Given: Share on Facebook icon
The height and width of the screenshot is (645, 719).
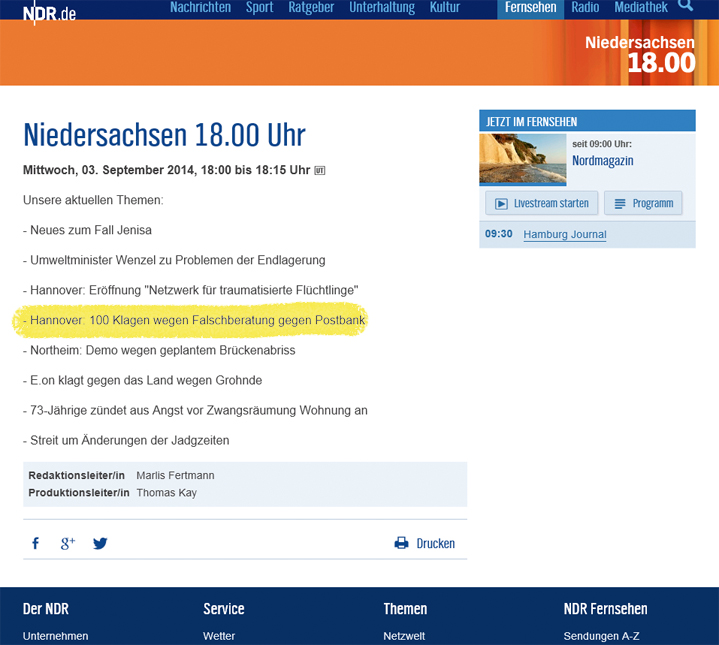Looking at the screenshot, I should tap(35, 543).
